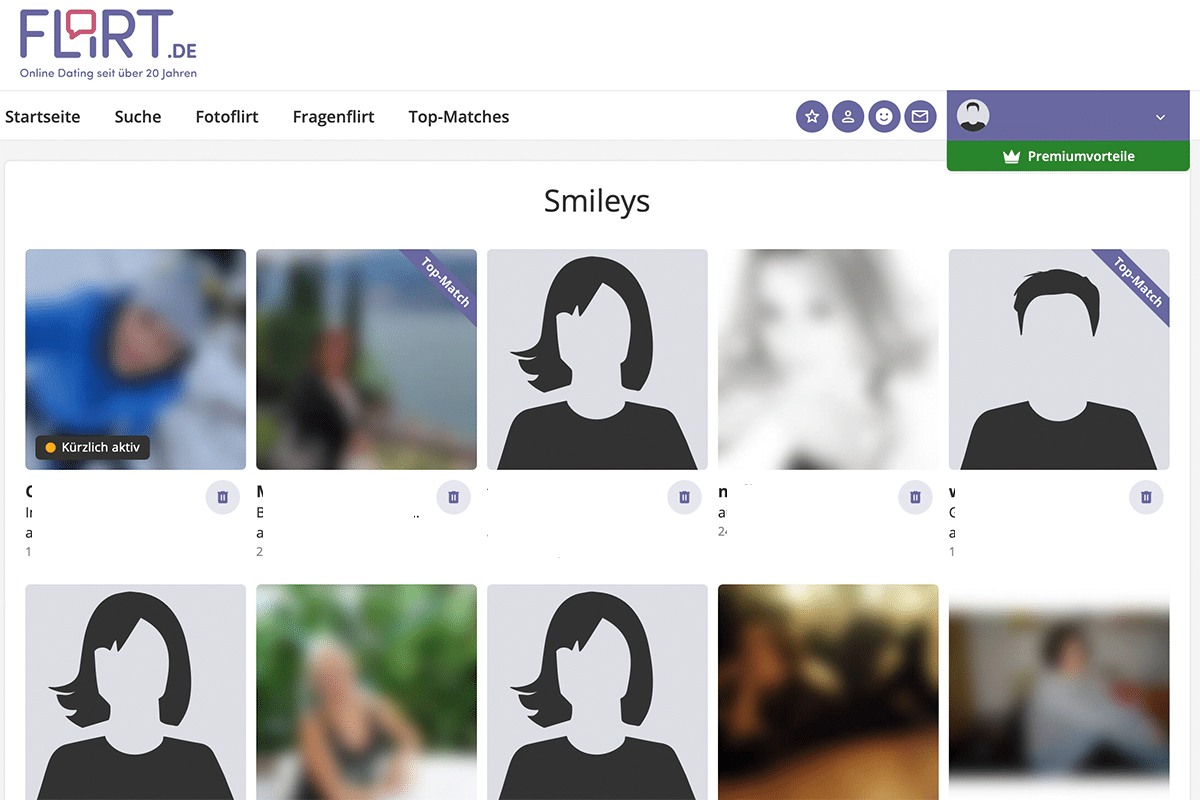Navigate to Top-Matches page
1200x800 pixels.
[x=459, y=117]
